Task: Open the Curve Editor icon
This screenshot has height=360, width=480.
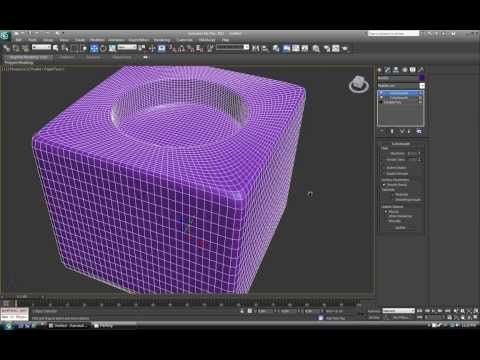Action: click(295, 48)
